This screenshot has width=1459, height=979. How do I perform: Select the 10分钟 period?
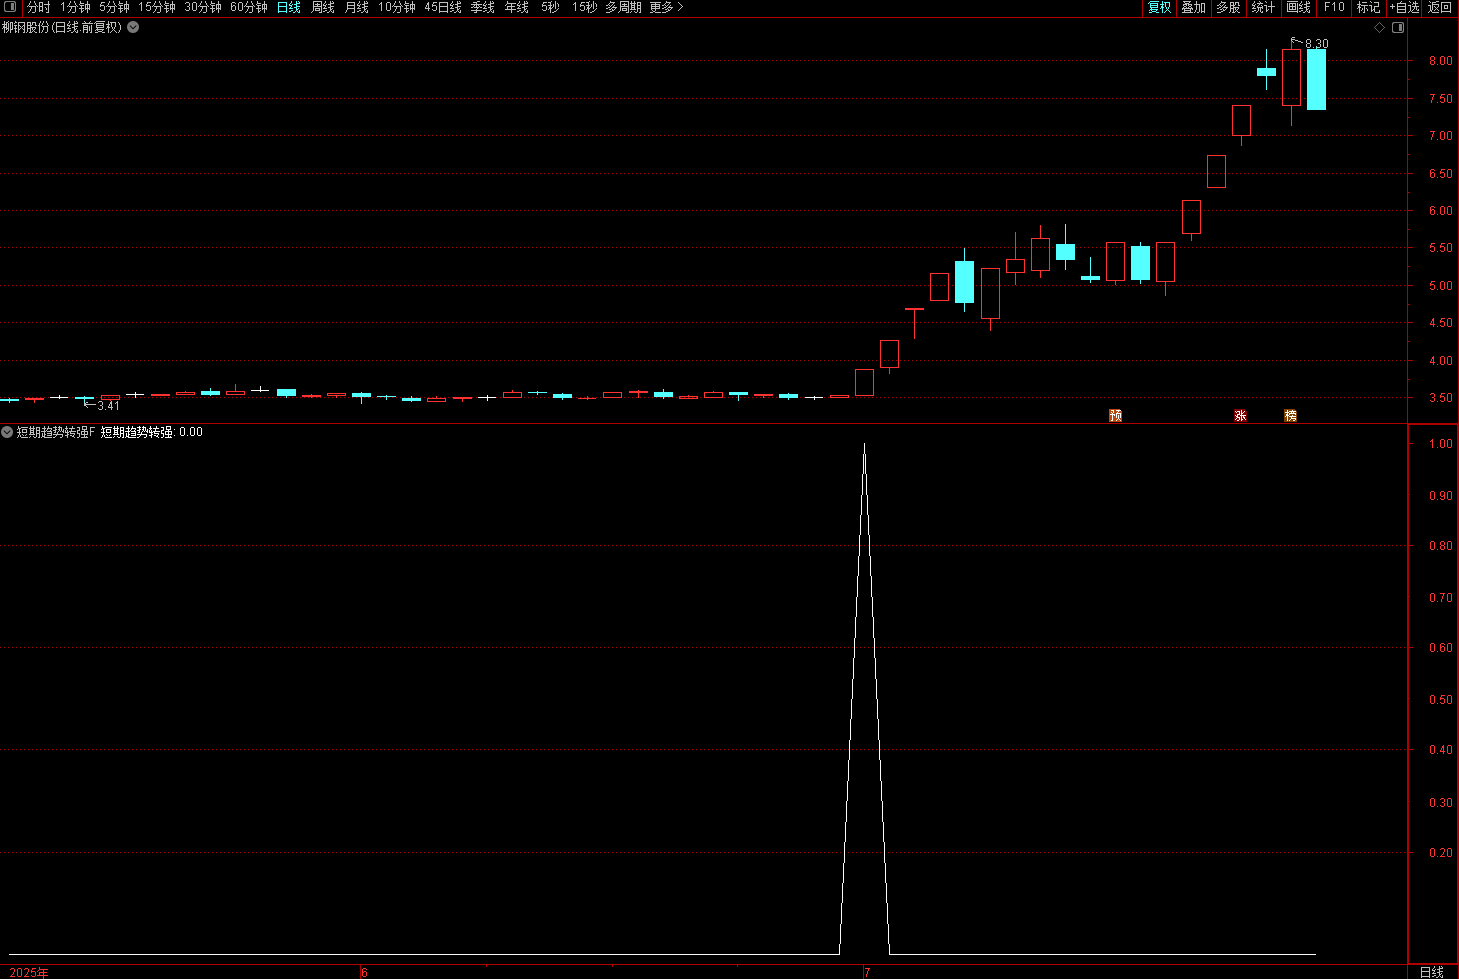pyautogui.click(x=397, y=7)
